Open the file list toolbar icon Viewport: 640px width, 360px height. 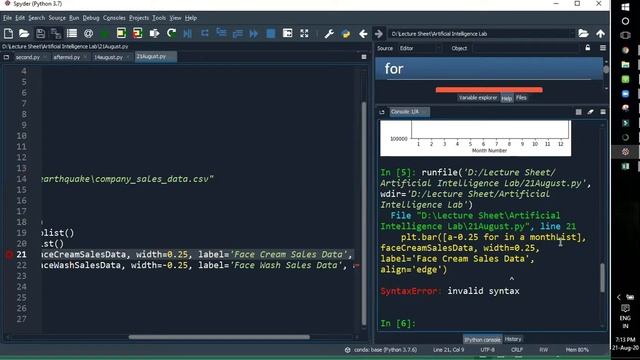pyautogui.click(x=72, y=33)
